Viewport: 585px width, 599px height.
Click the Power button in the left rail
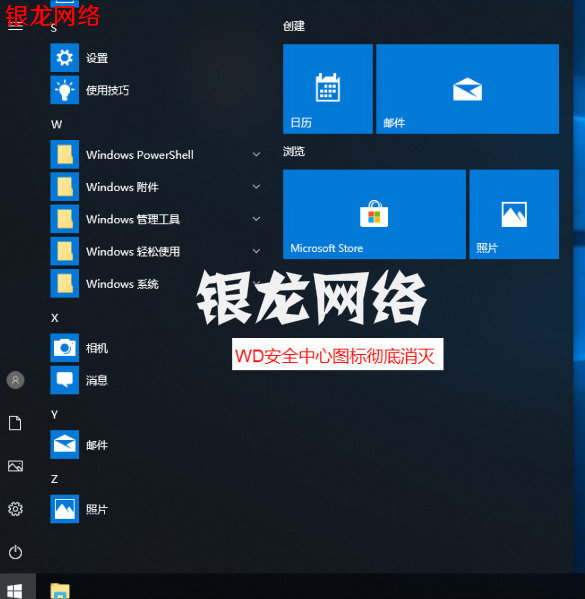coord(15,552)
